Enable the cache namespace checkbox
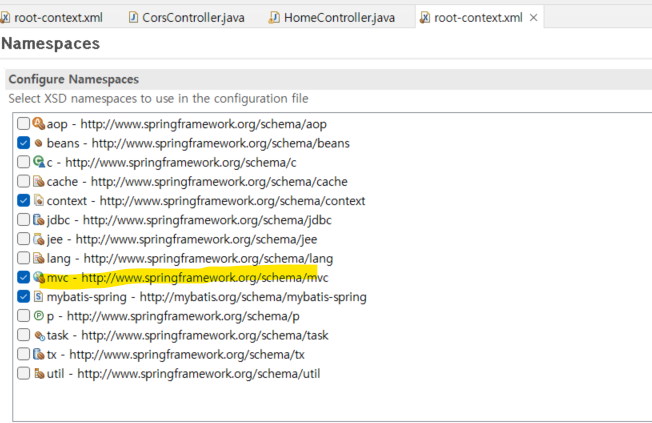The width and height of the screenshot is (652, 423). 23,181
